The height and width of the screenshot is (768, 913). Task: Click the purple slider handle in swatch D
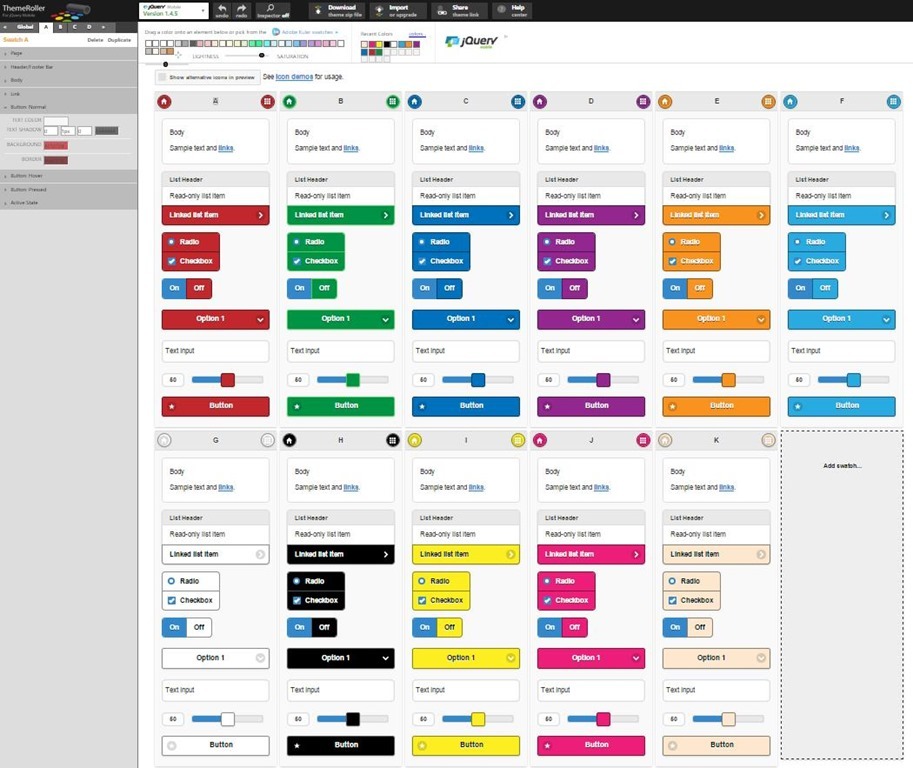[x=603, y=380]
